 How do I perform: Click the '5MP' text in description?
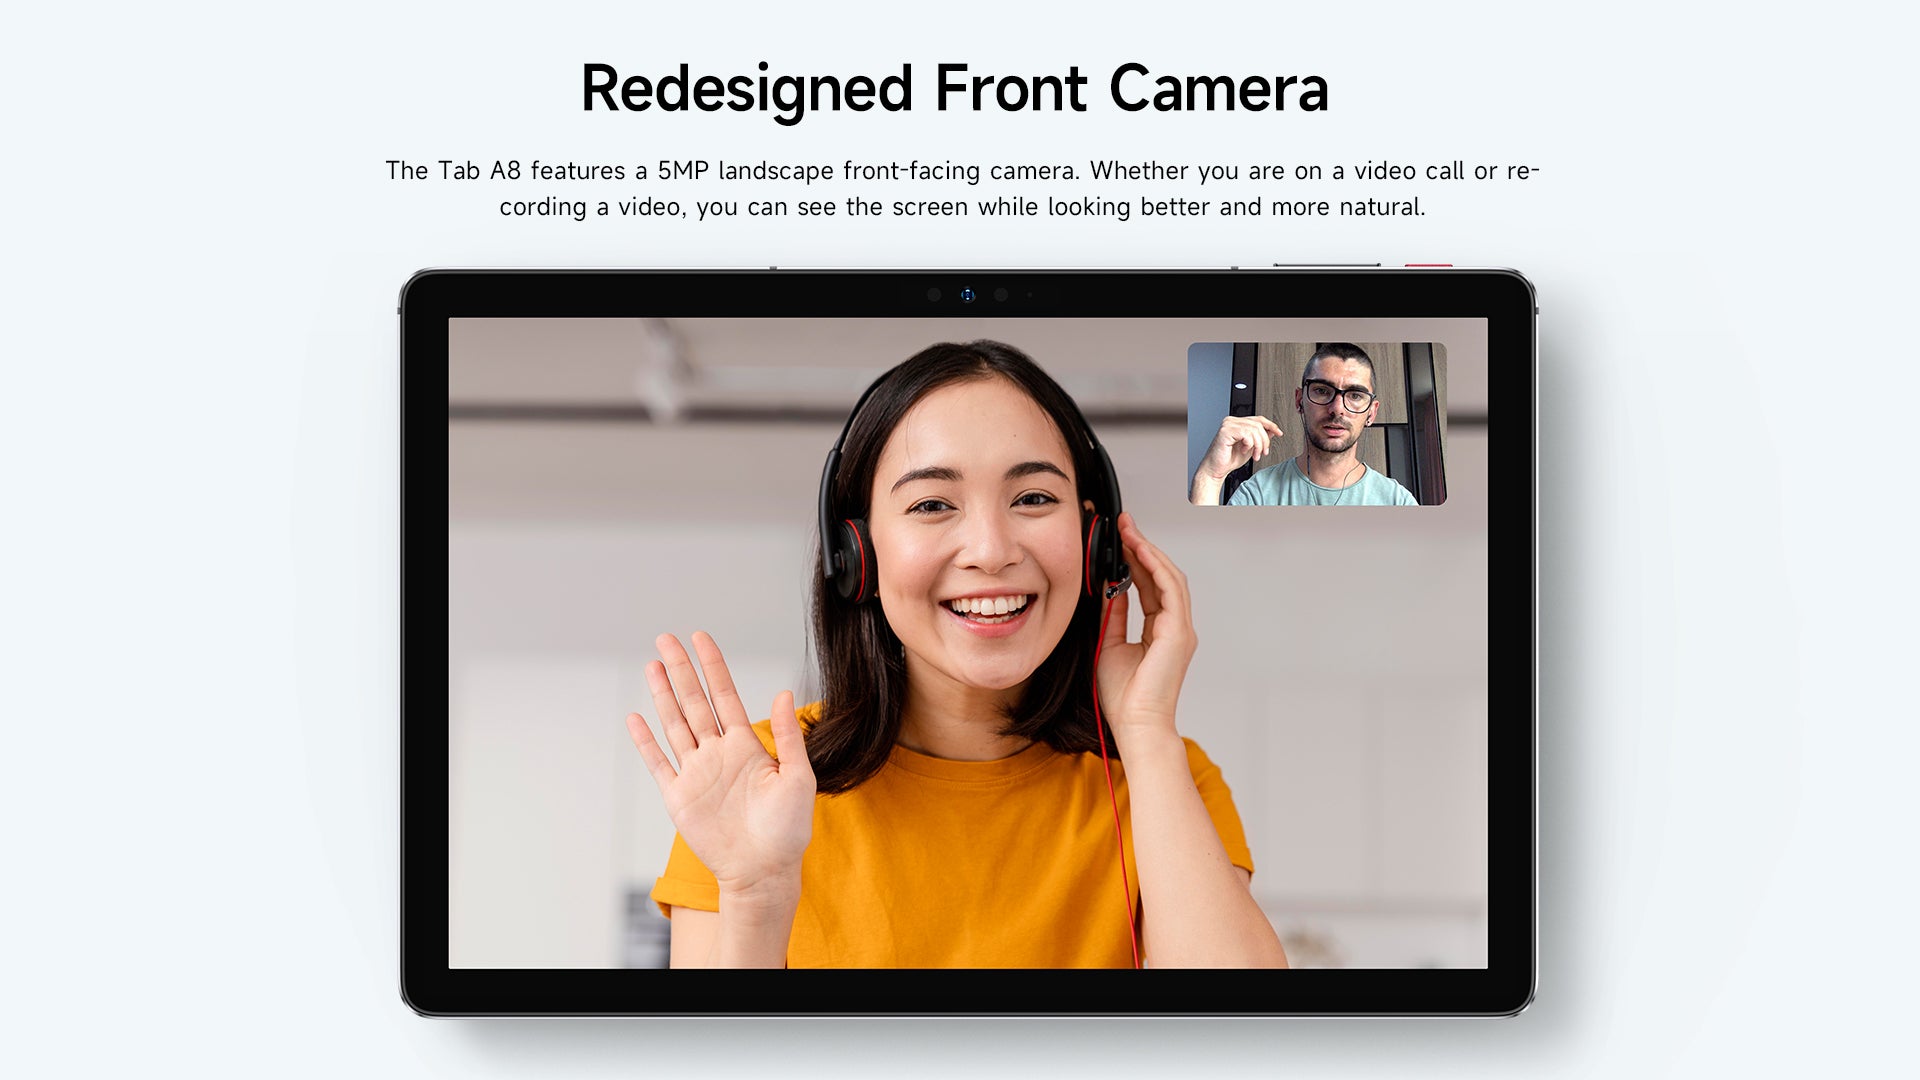pyautogui.click(x=682, y=171)
